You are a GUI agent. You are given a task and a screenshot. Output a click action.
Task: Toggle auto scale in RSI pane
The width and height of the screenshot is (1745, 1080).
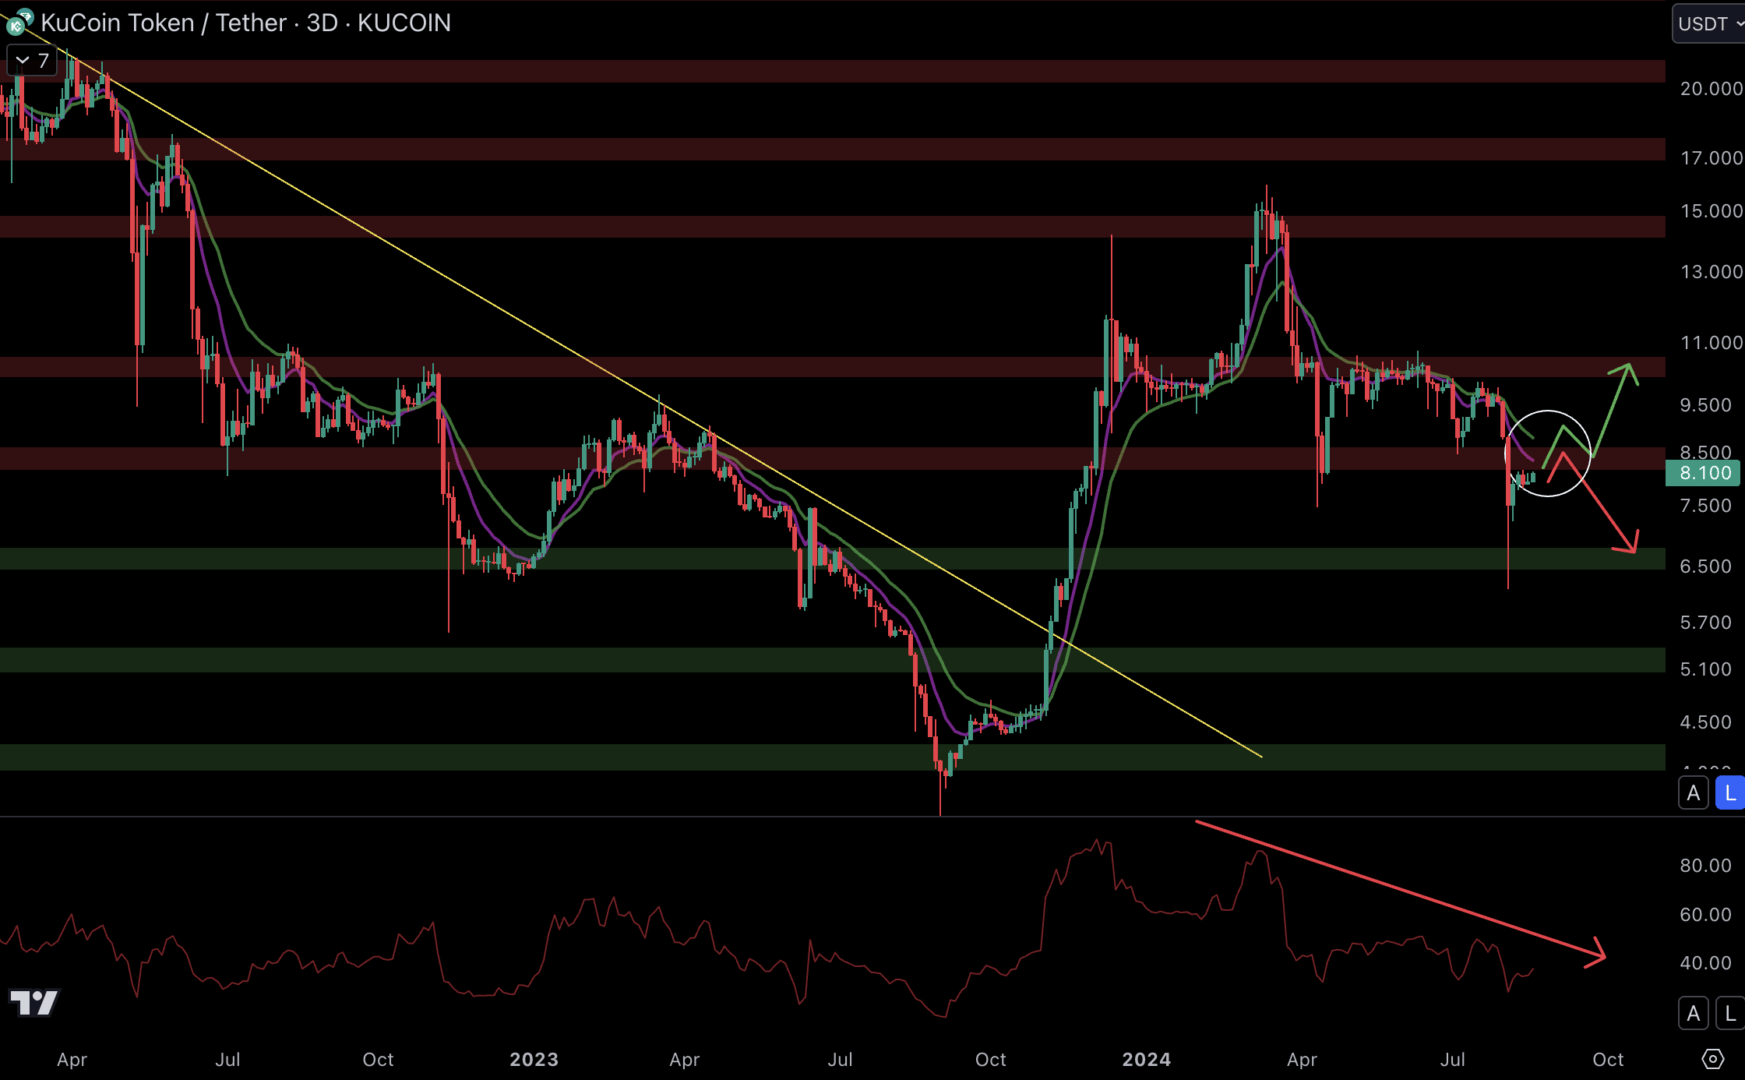coord(1693,1013)
